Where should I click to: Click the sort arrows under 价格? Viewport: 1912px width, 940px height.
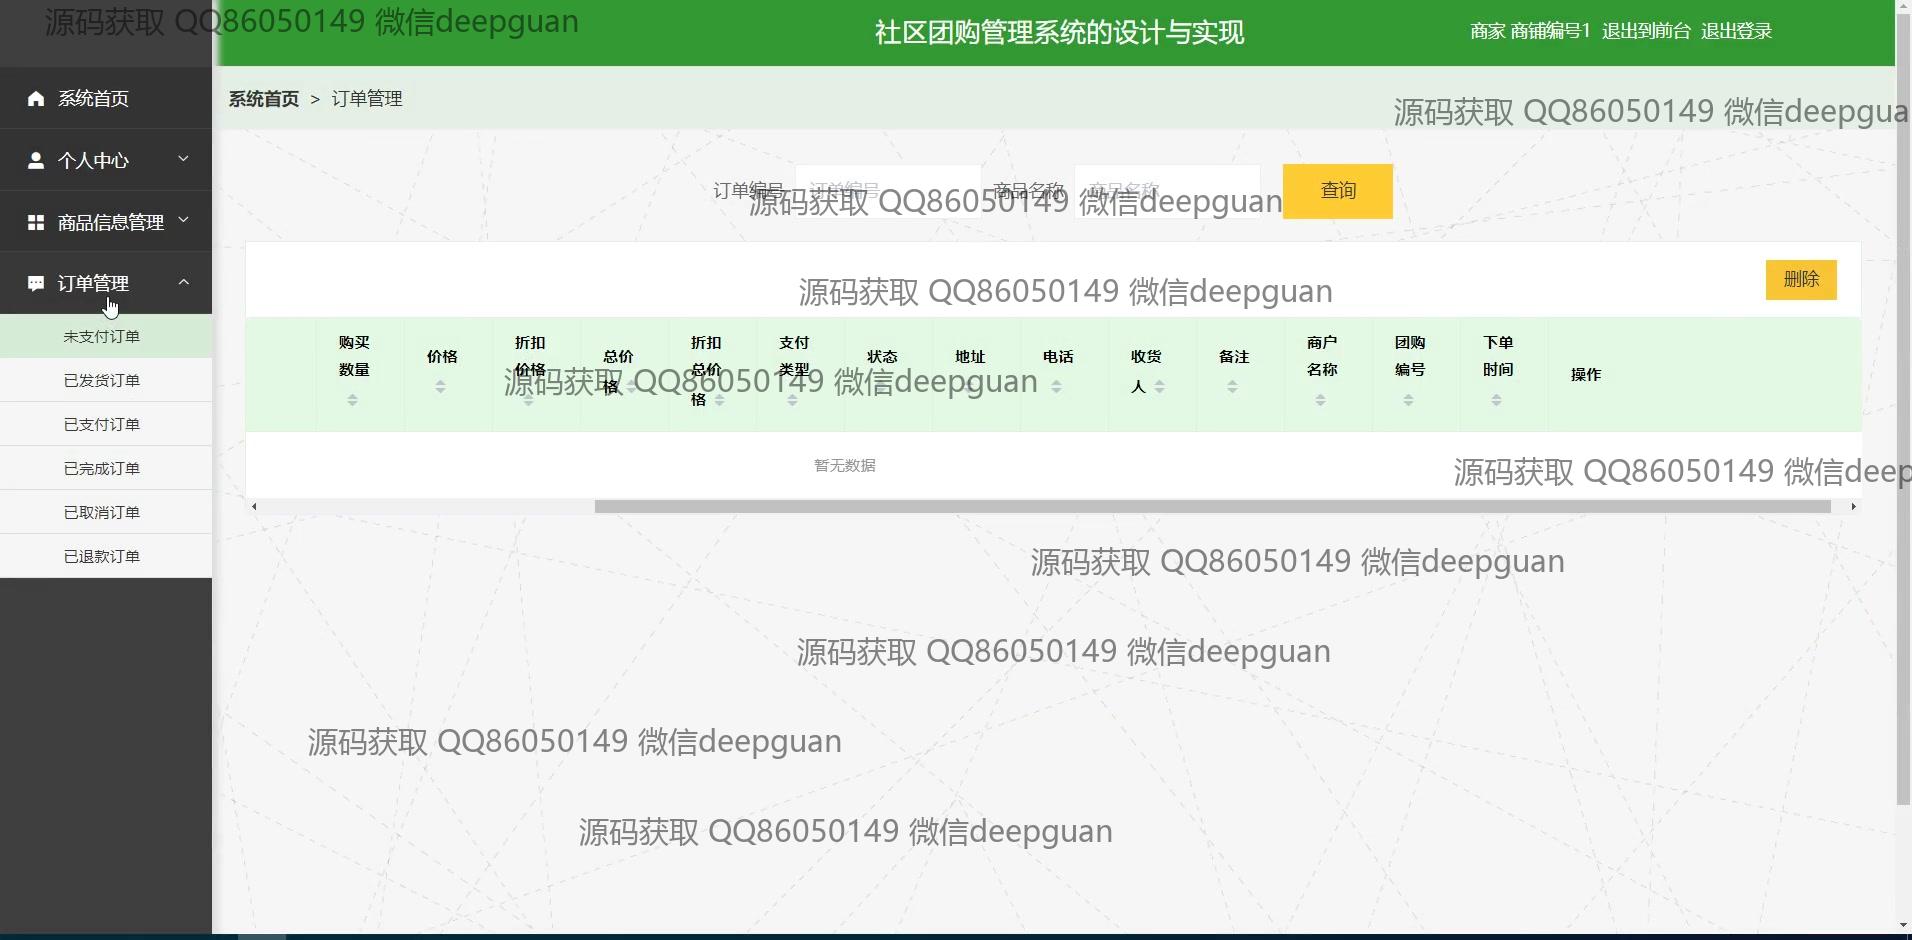coord(440,387)
